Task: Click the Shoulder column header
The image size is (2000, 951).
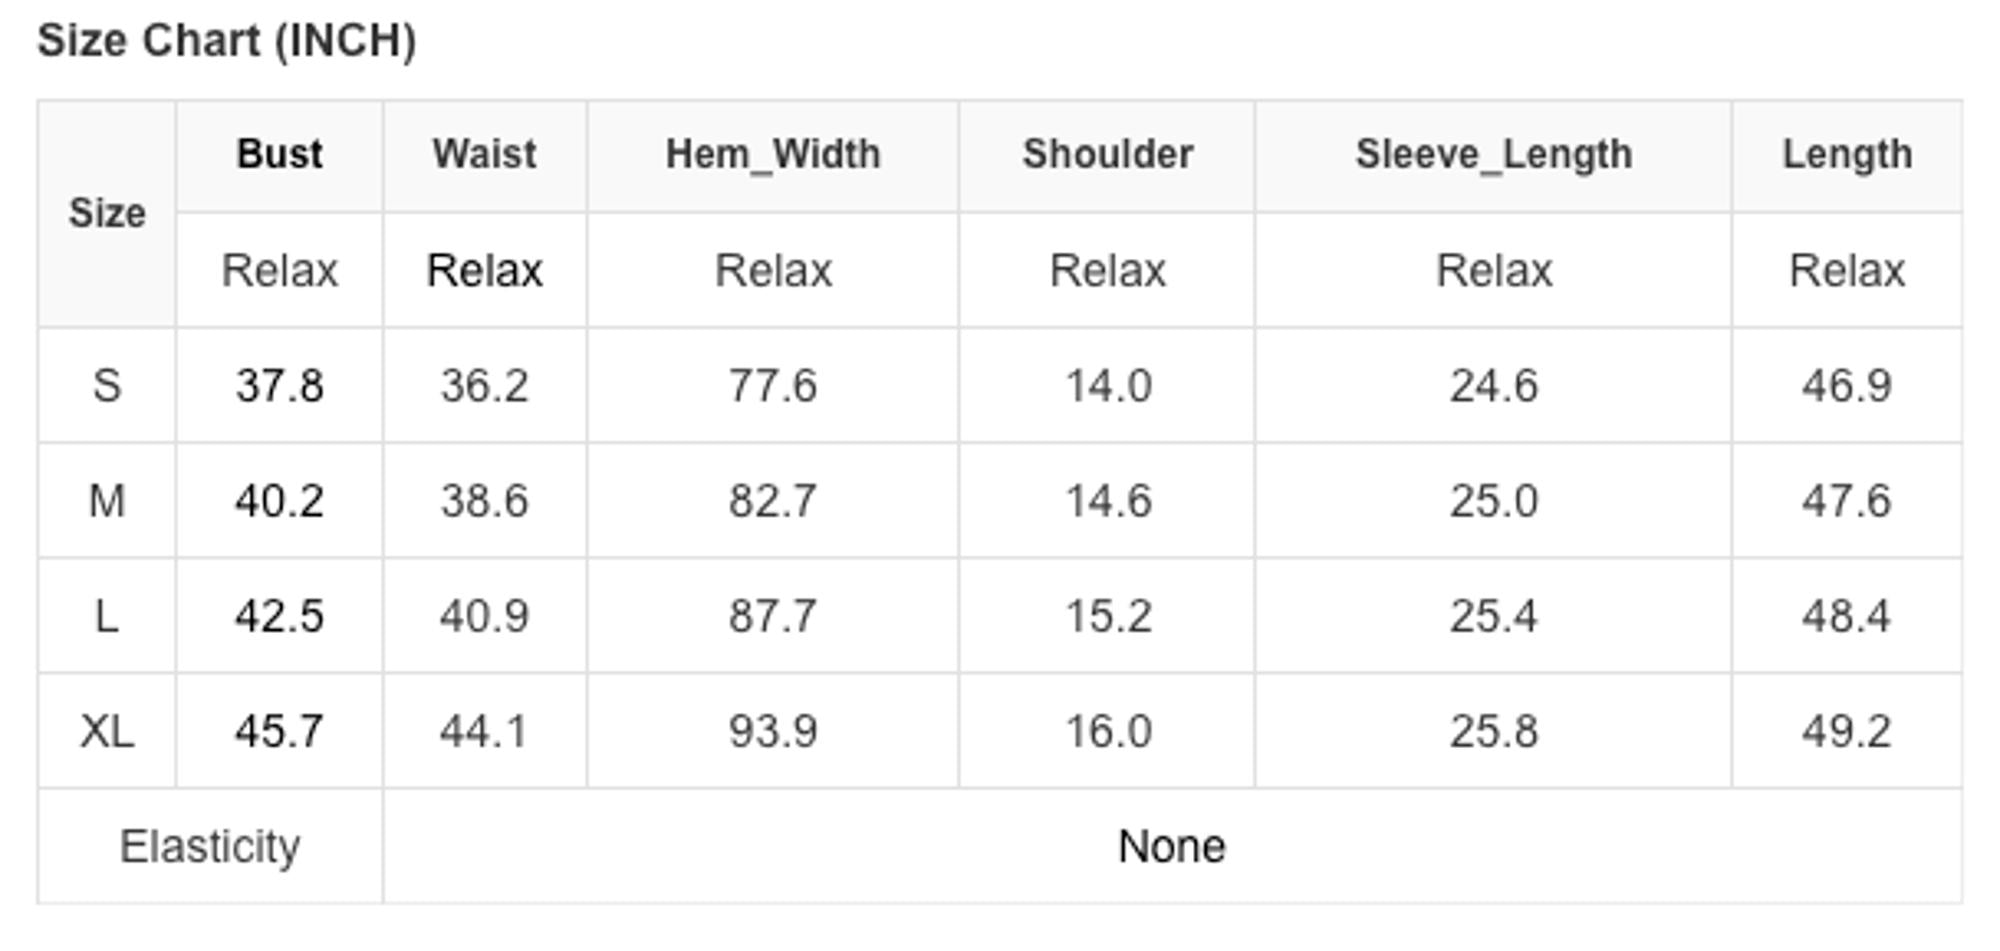Action: tap(1107, 154)
